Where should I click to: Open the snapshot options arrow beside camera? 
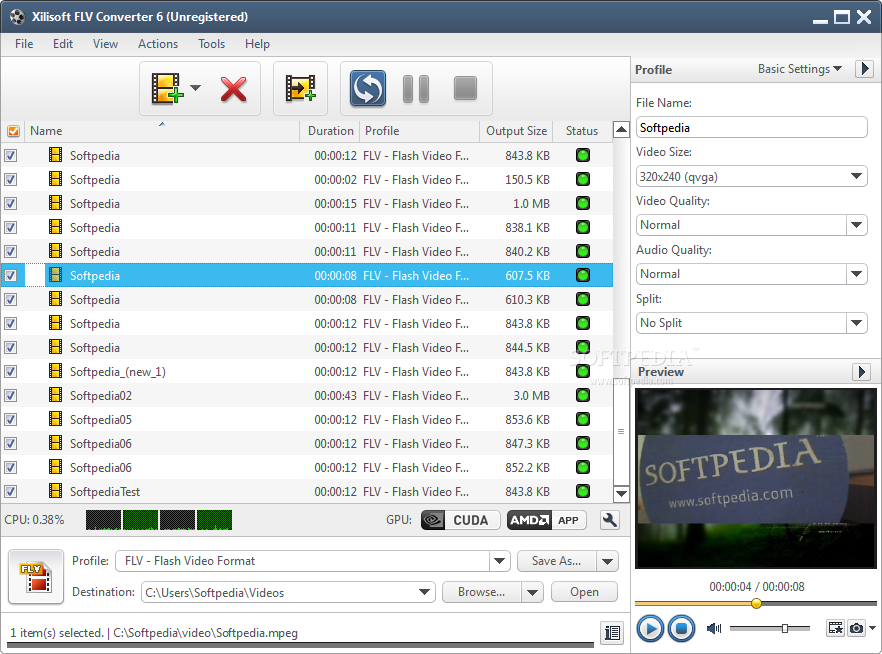click(872, 628)
